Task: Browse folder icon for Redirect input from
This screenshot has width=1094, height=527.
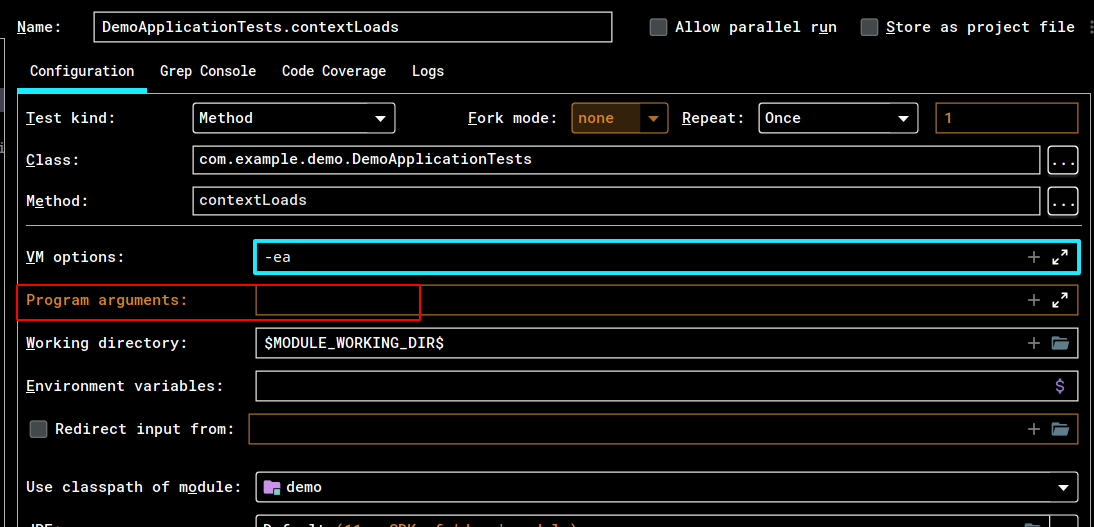Action: (1061, 429)
